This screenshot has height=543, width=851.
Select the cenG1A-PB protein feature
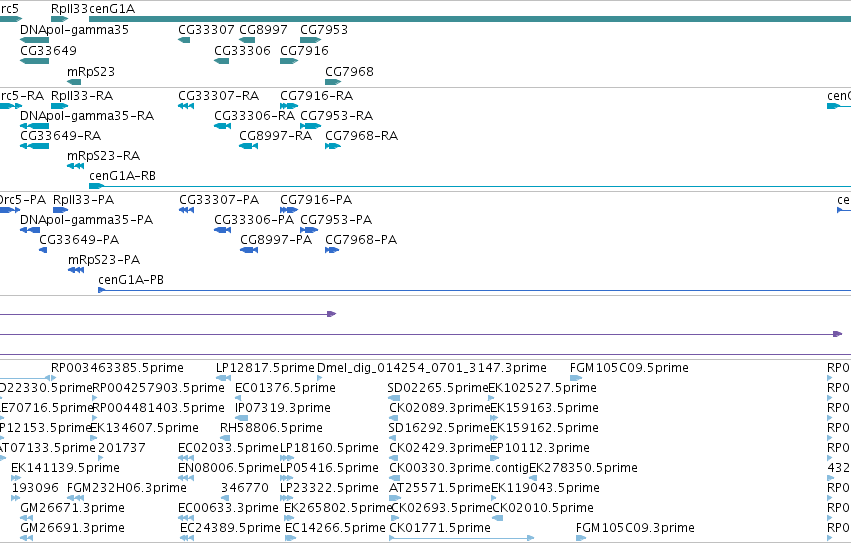coord(474,290)
